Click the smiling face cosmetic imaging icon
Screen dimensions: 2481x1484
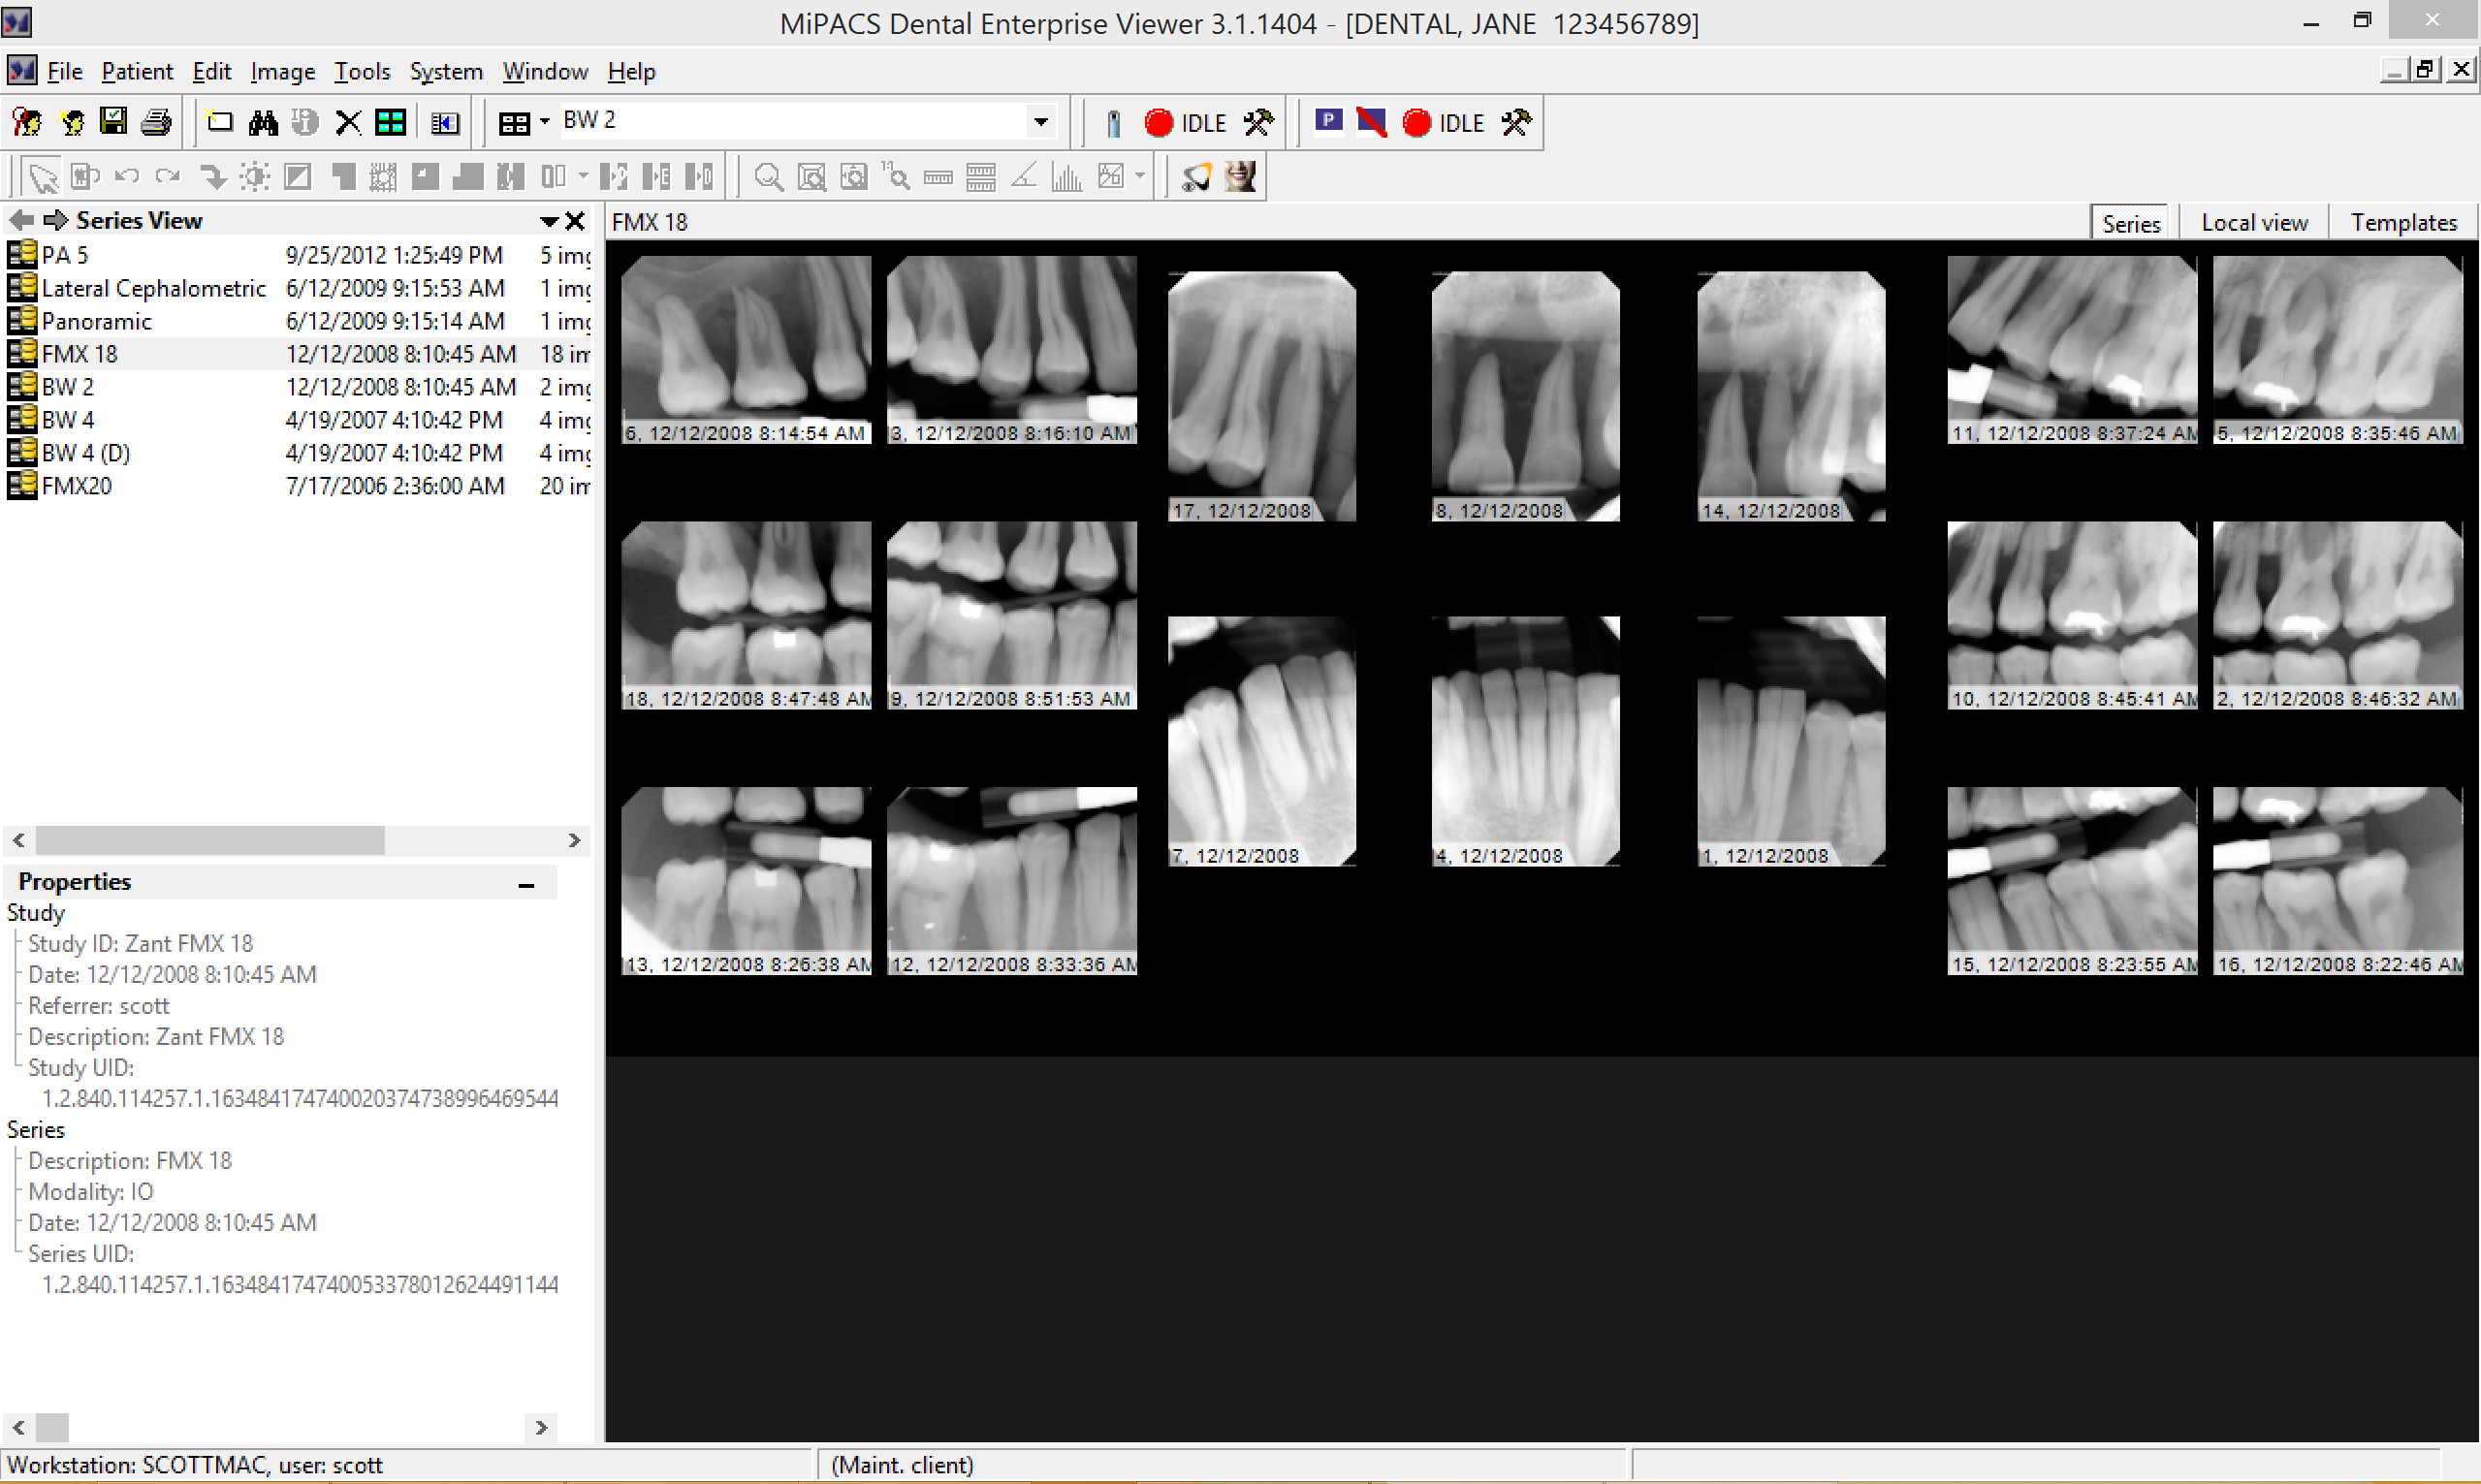1241,177
